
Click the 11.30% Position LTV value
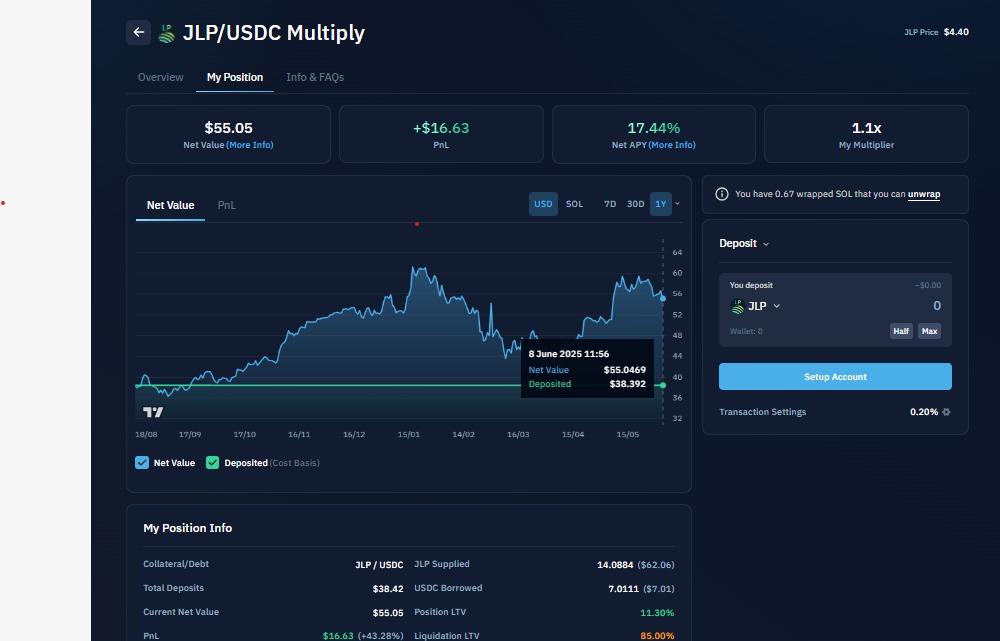pyautogui.click(x=657, y=613)
